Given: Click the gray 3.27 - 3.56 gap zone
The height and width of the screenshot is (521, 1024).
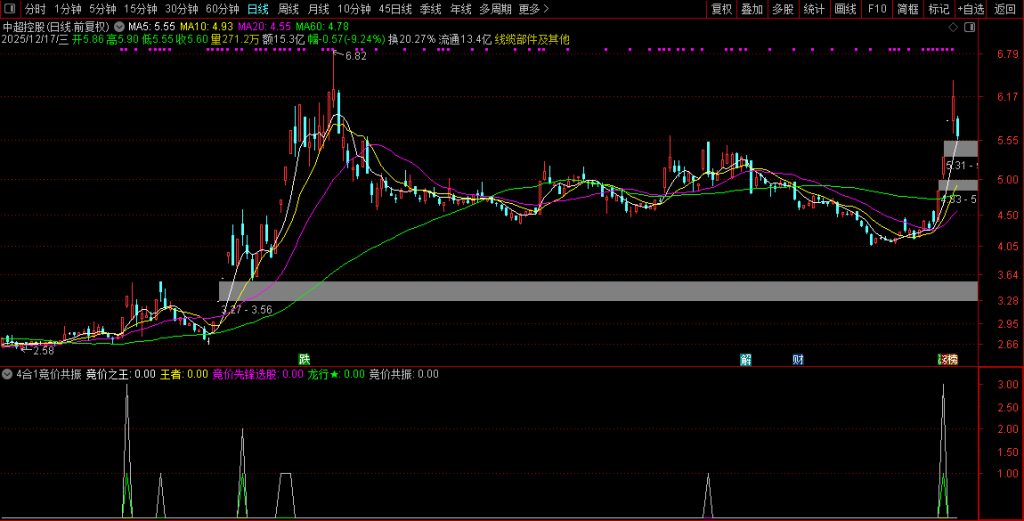Looking at the screenshot, I should pos(598,291).
